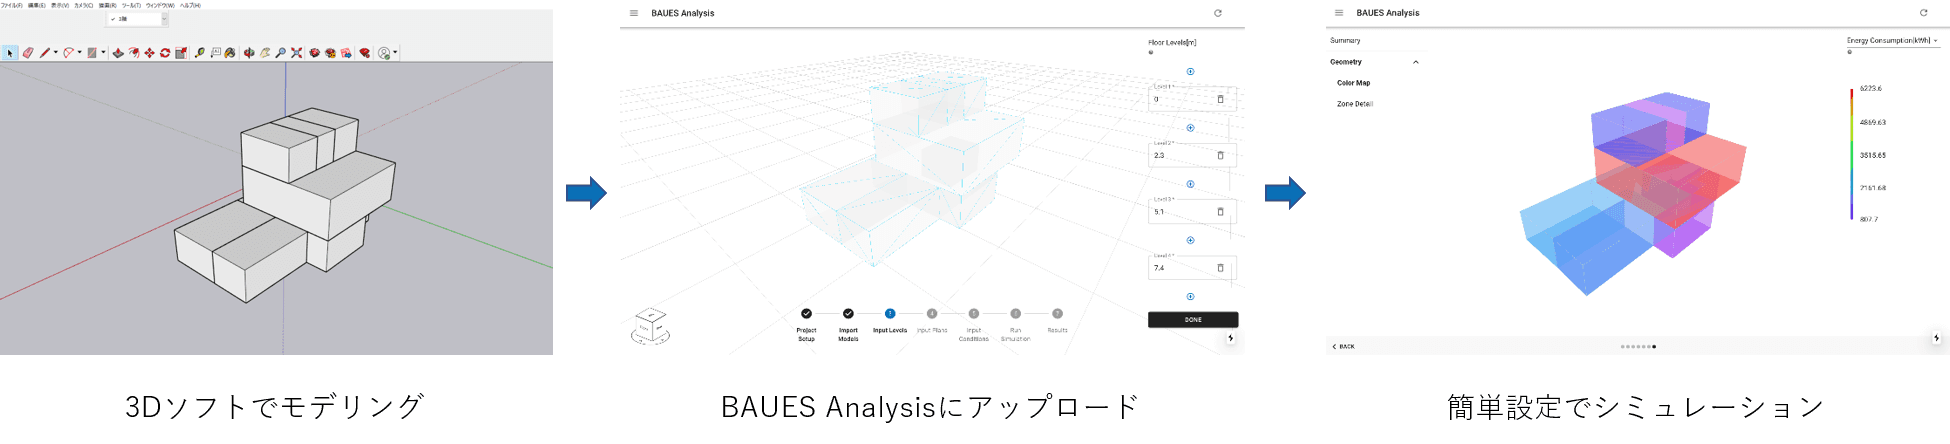Delete Level3 via its trash icon
The height and width of the screenshot is (444, 1950).
tap(1220, 212)
